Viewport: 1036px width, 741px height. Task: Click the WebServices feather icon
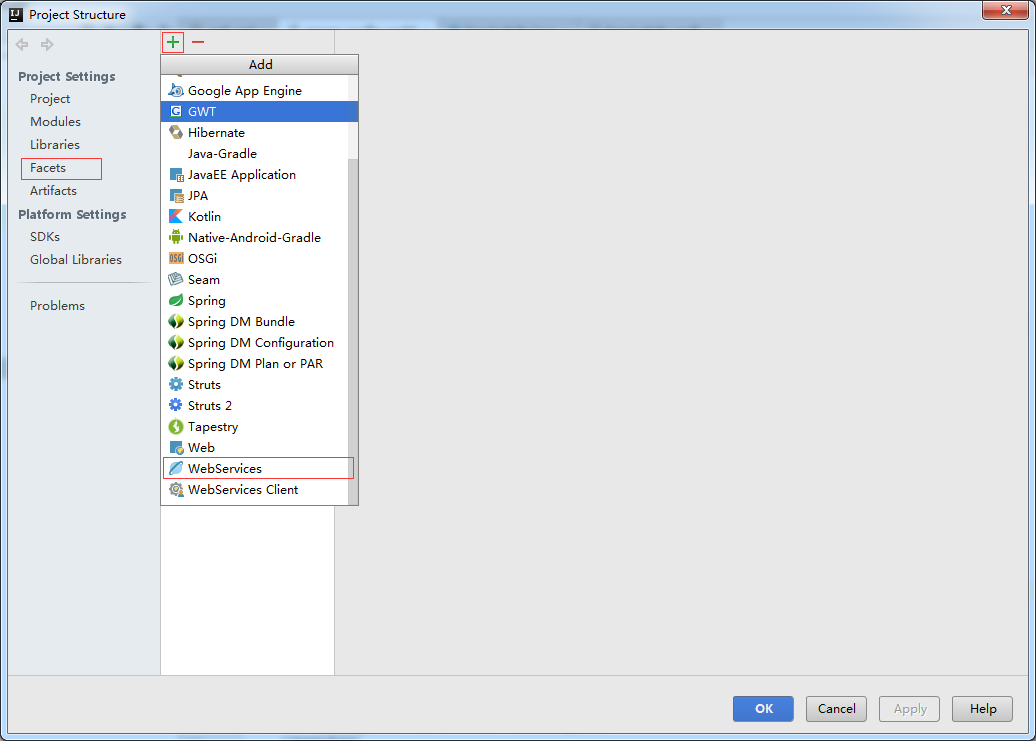[x=176, y=468]
